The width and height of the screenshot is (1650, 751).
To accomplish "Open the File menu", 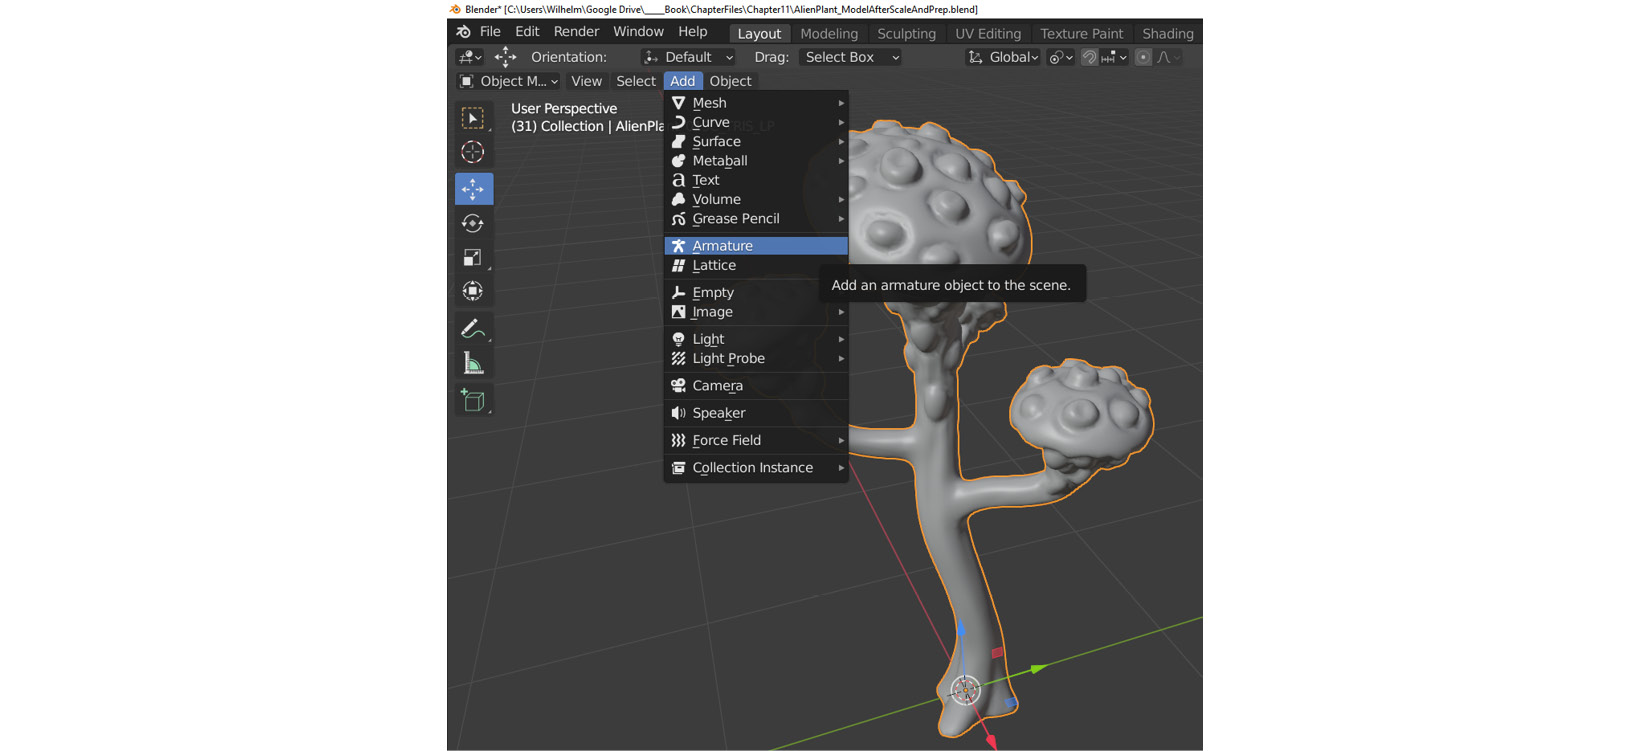I will tap(490, 32).
